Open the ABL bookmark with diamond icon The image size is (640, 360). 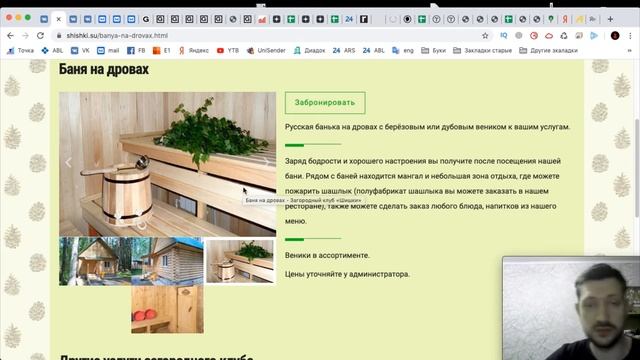[x=52, y=51]
